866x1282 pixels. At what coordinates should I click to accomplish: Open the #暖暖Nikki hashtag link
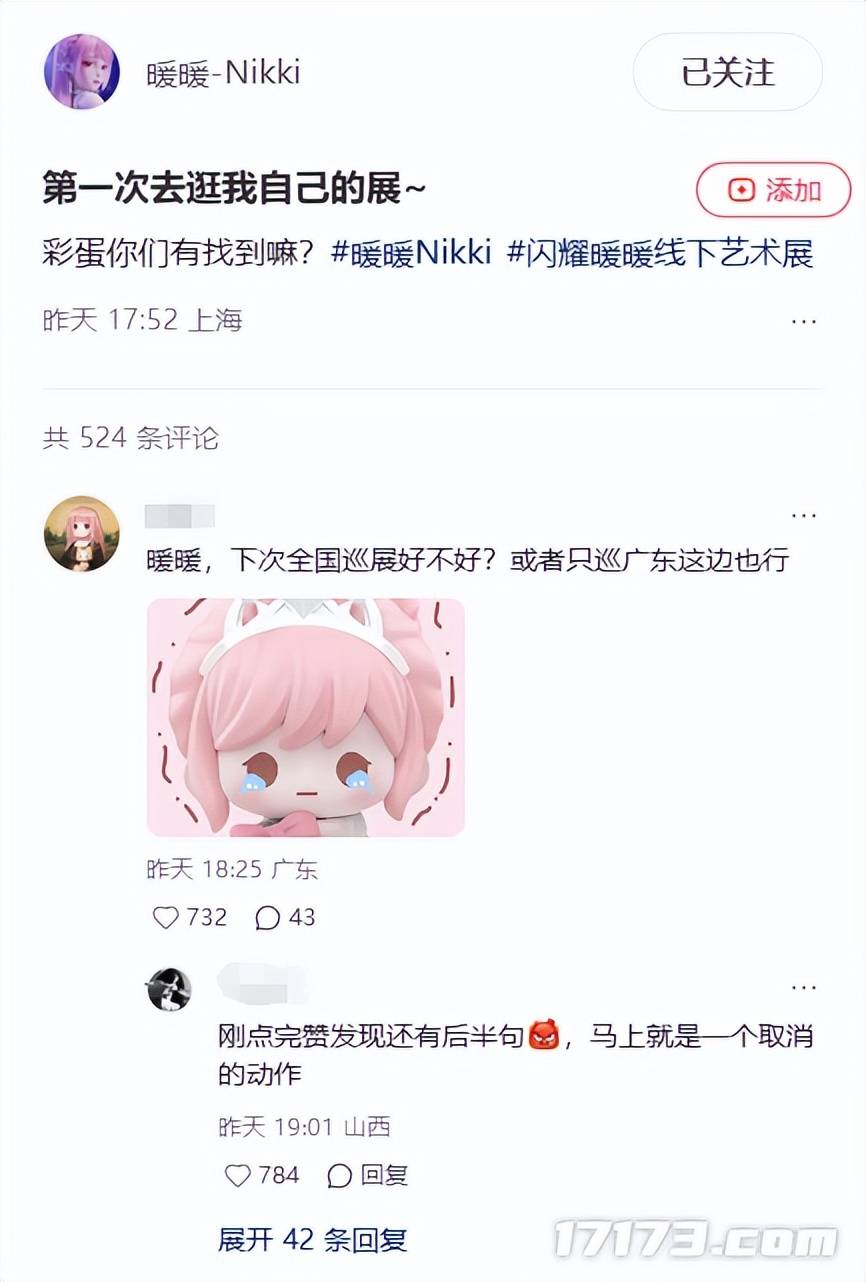[x=411, y=253]
